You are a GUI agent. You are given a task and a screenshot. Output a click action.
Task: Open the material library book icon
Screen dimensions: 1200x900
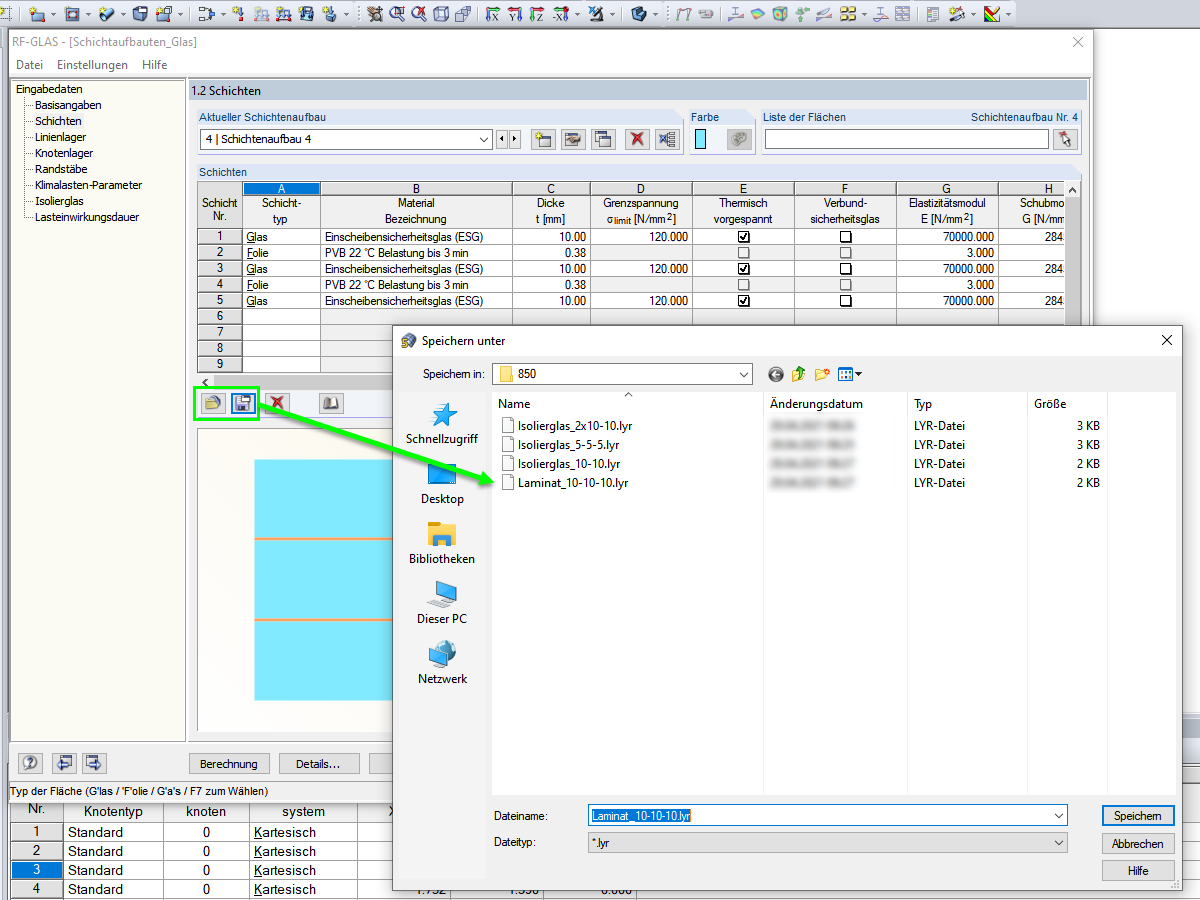(x=331, y=403)
